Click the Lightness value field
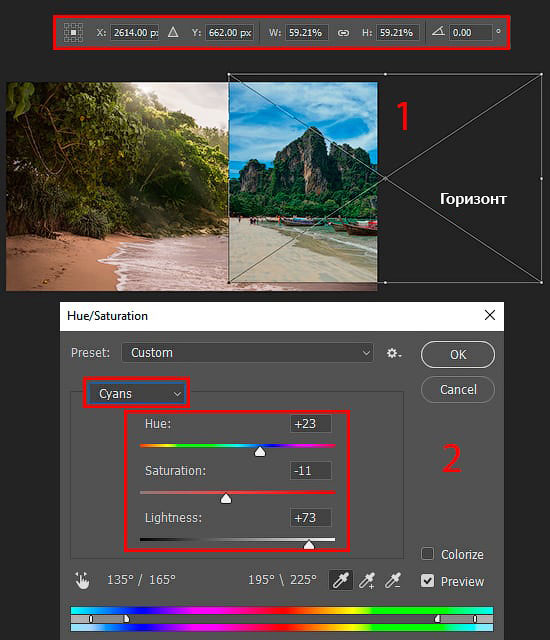This screenshot has height=640, width=550. pyautogui.click(x=310, y=518)
